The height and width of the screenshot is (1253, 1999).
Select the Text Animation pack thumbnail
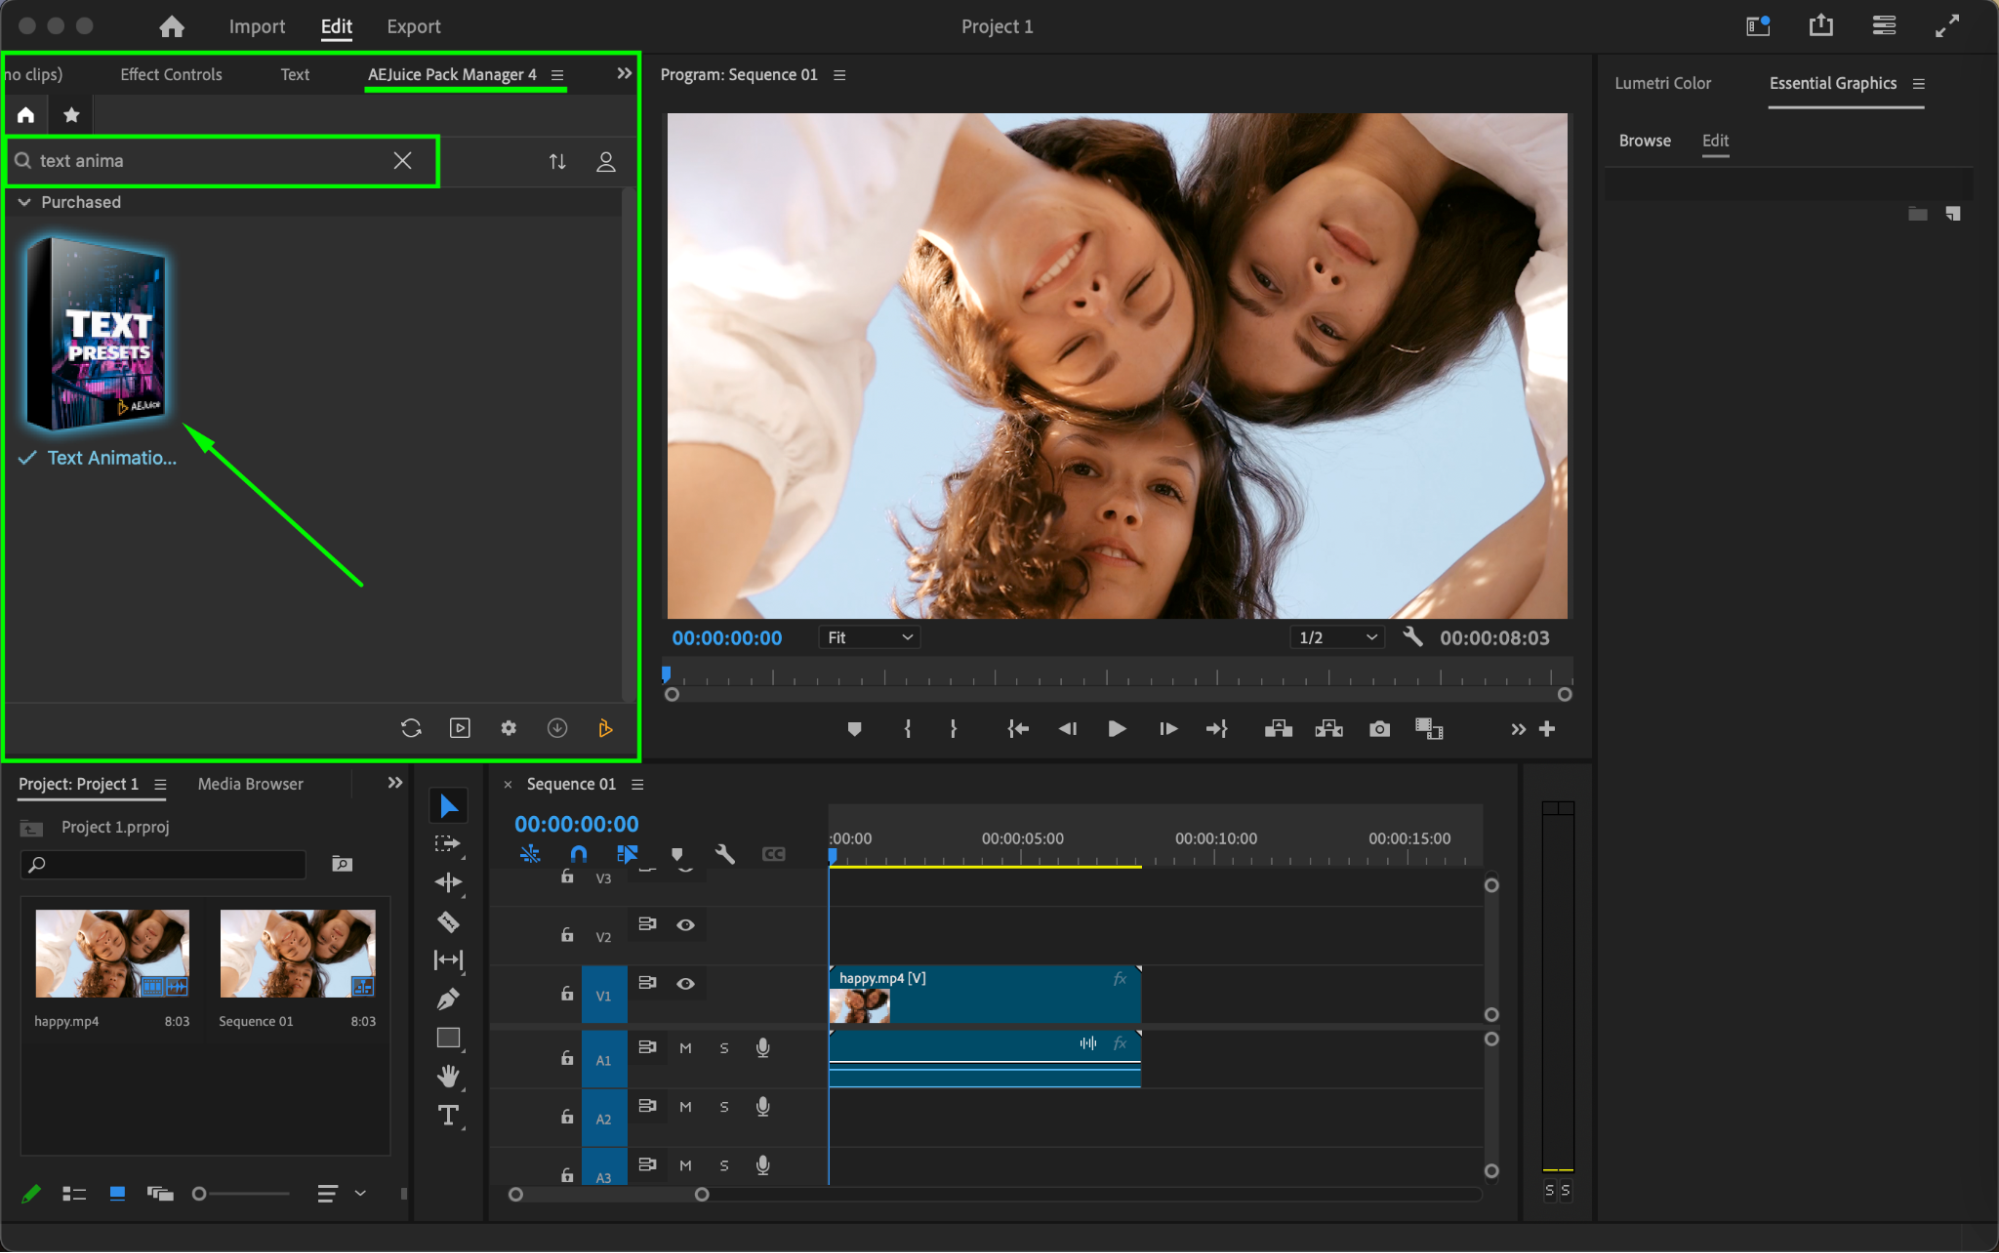[x=96, y=333]
